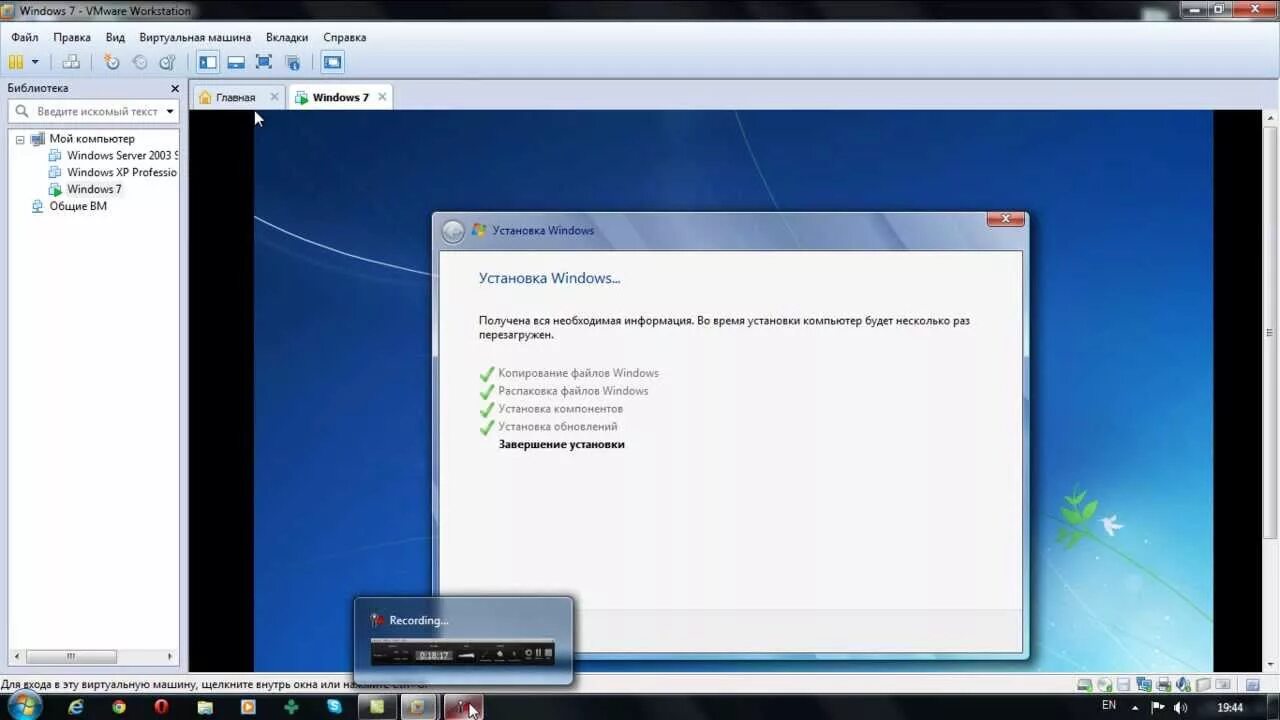The image size is (1280, 720).
Task: Toggle the console view icon
Action: [332, 62]
